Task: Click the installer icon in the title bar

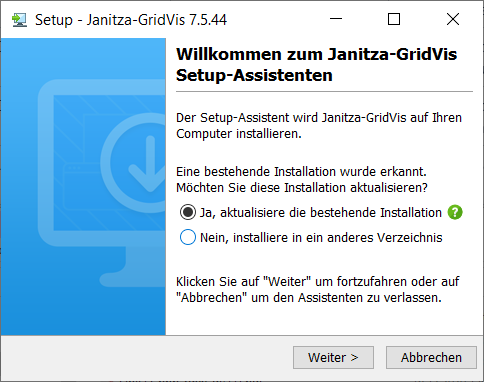Action: pos(19,20)
